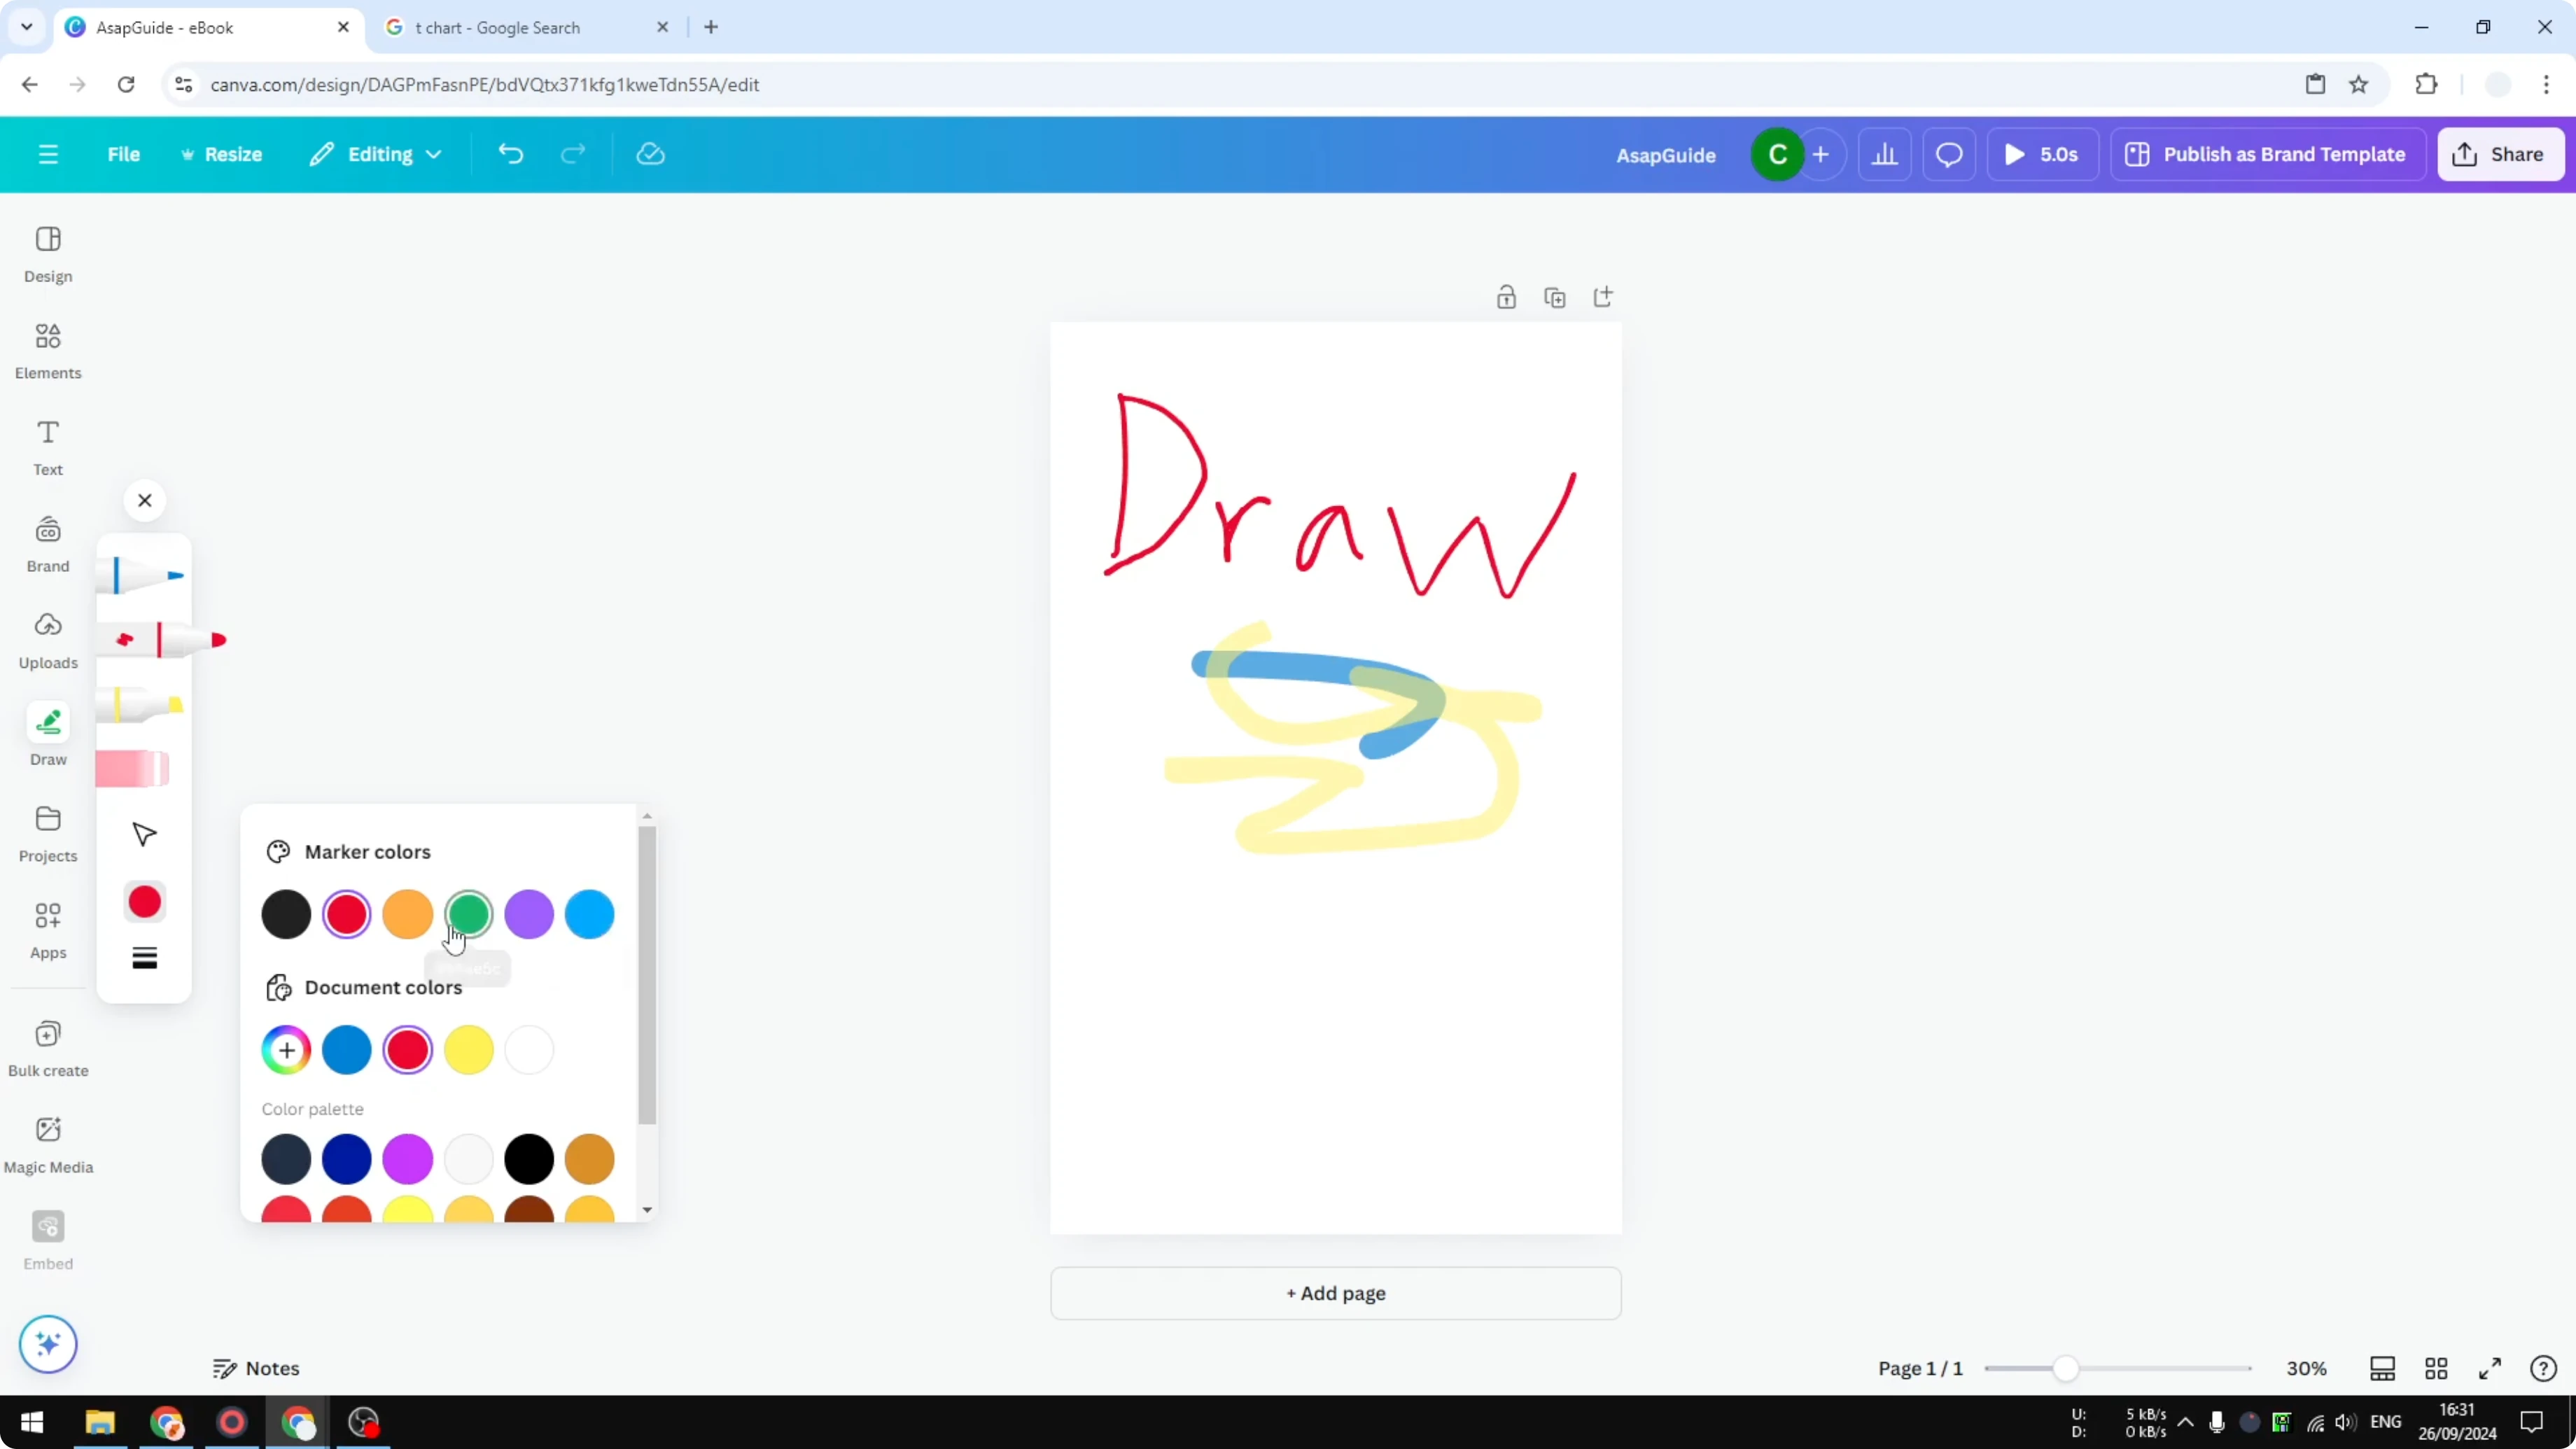
Task: Select the pink eraser tool
Action: (x=133, y=769)
